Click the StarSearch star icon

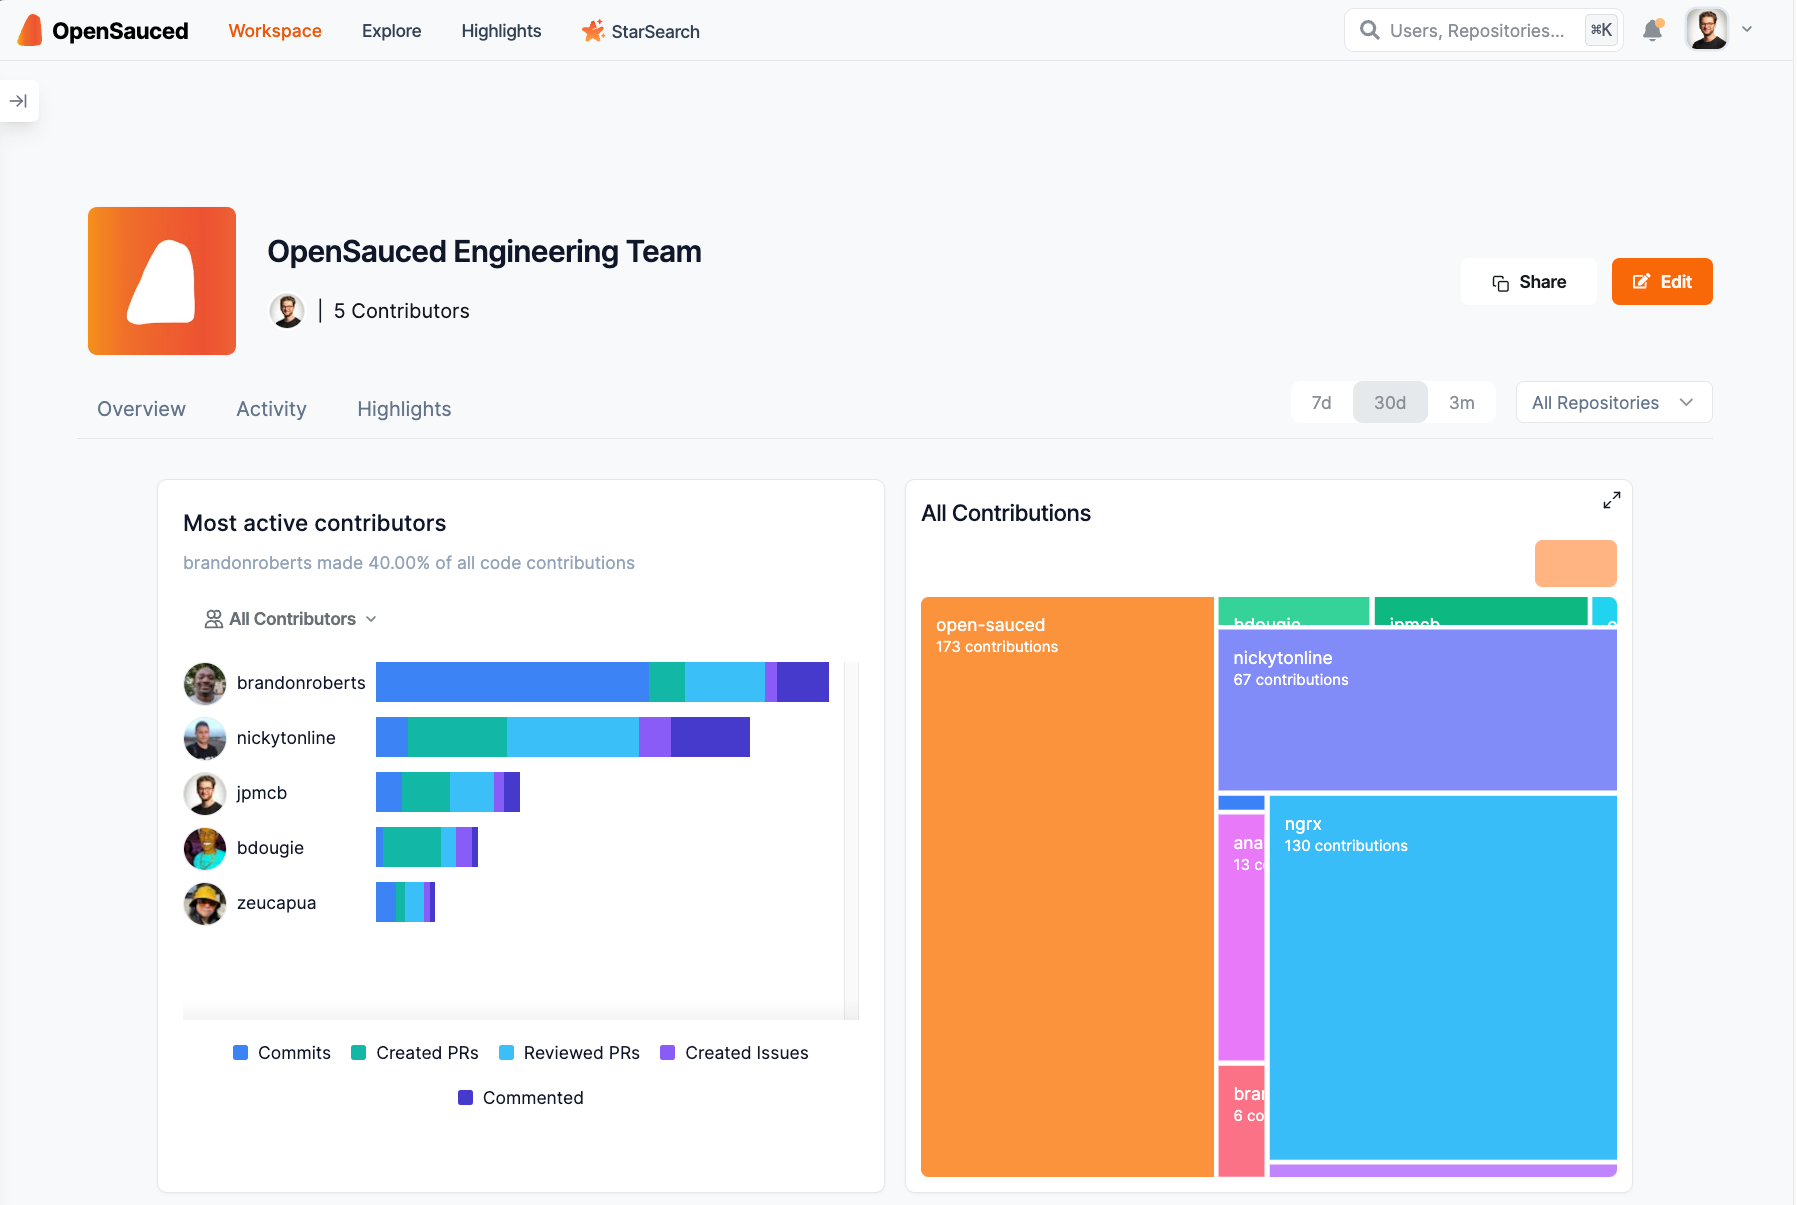(x=593, y=31)
